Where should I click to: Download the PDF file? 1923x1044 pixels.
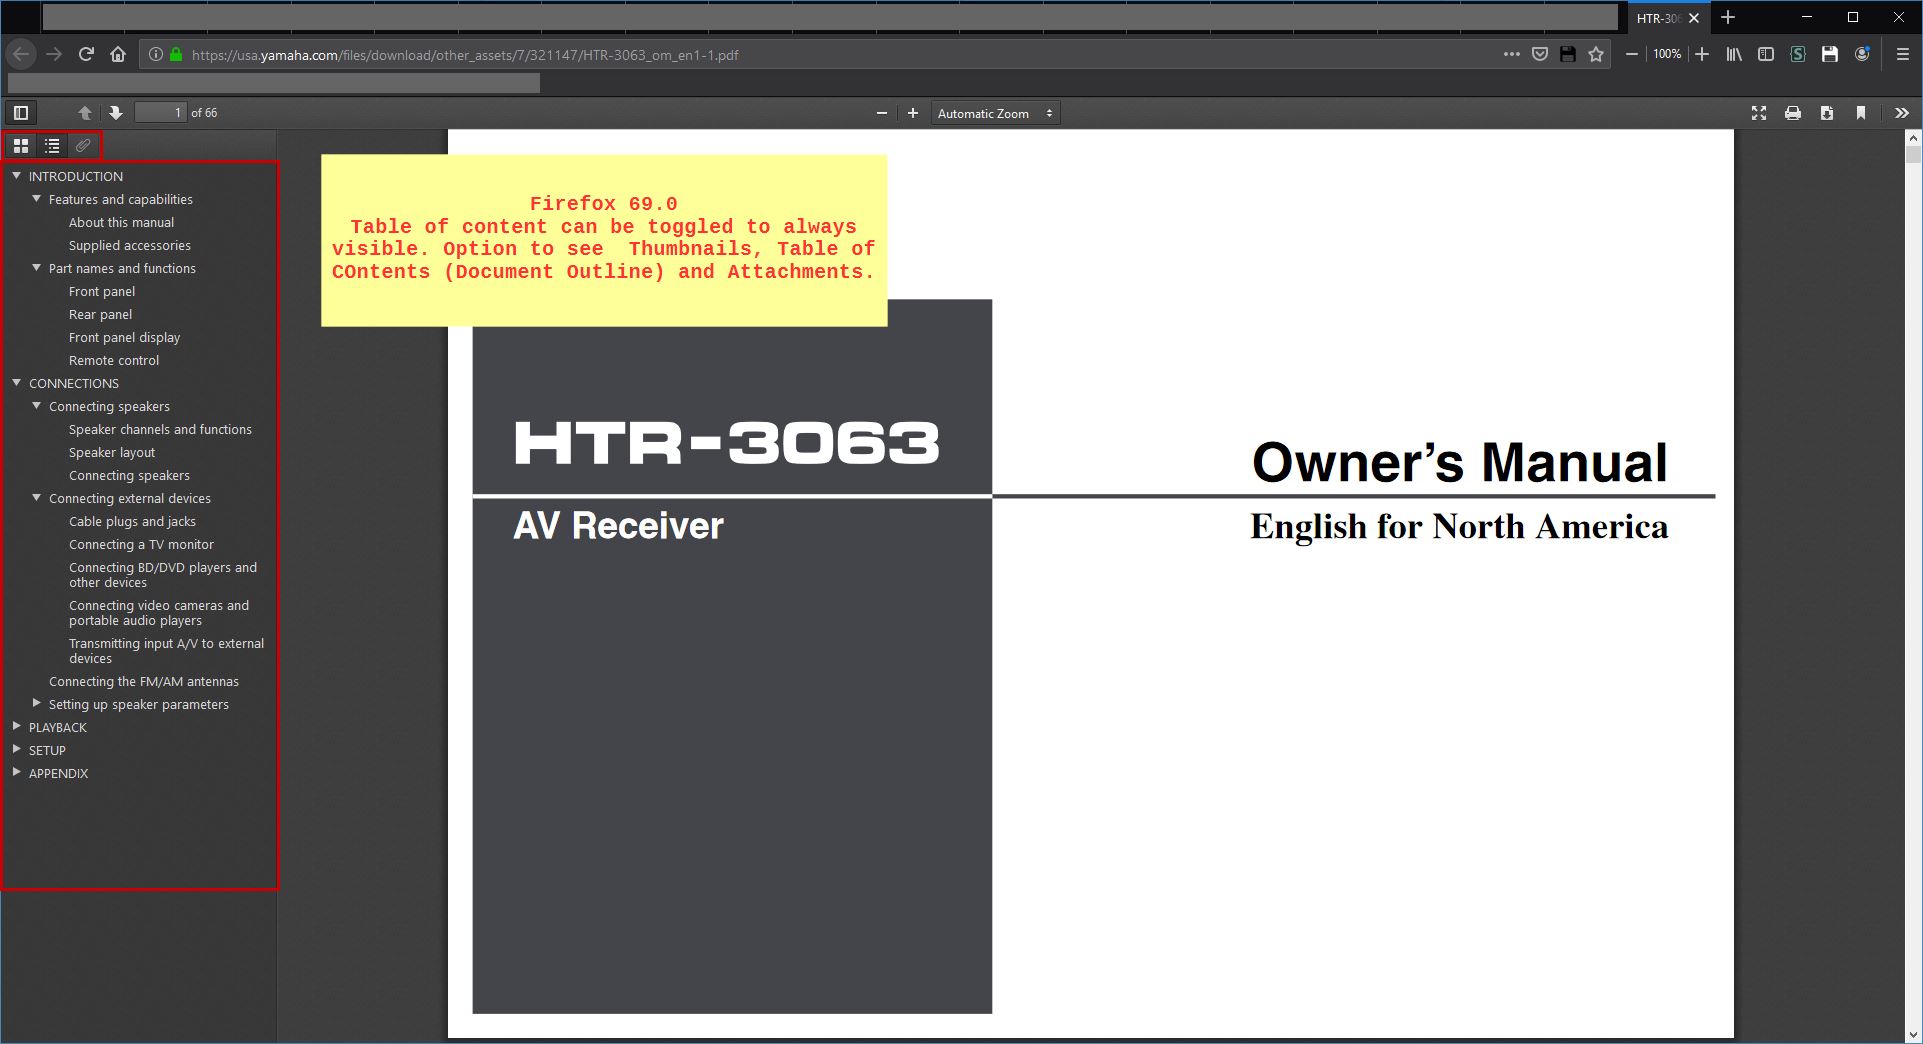[1826, 112]
